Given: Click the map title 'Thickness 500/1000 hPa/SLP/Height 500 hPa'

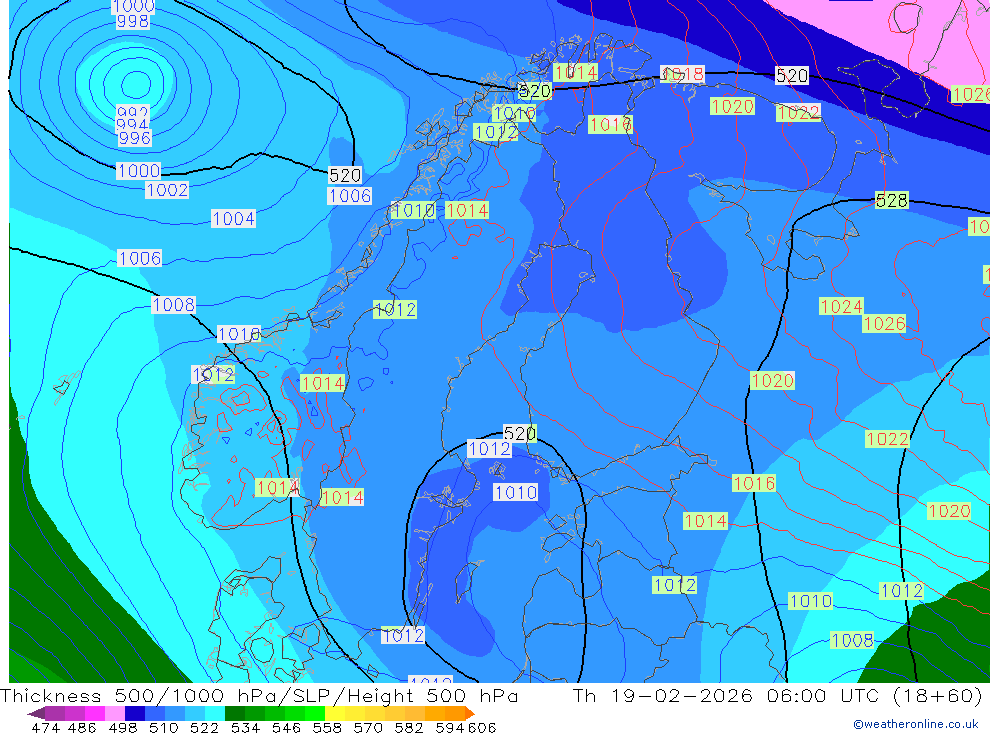Looking at the screenshot, I should (260, 695).
